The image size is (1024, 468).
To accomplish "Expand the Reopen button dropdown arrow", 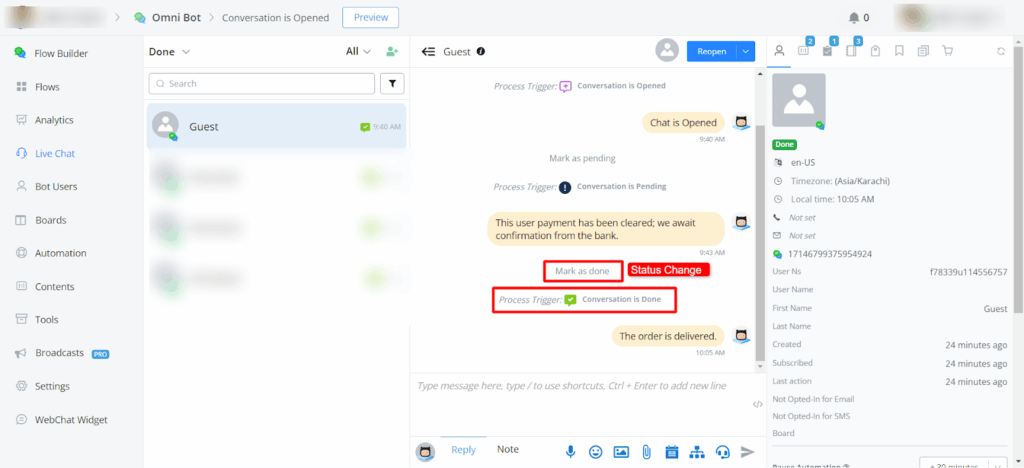I will click(x=744, y=51).
